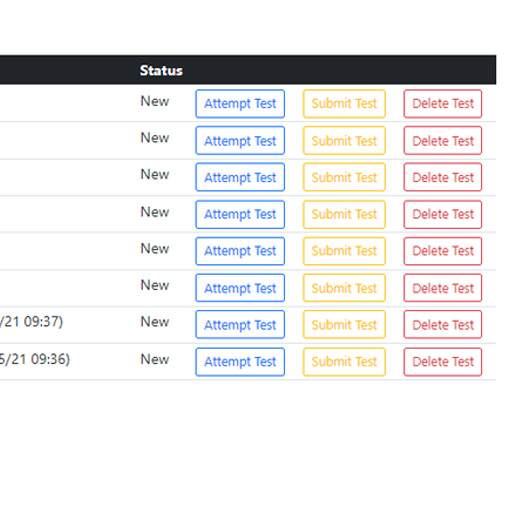Click Delete Test in the fifth row
This screenshot has width=512, height=512.
[443, 251]
